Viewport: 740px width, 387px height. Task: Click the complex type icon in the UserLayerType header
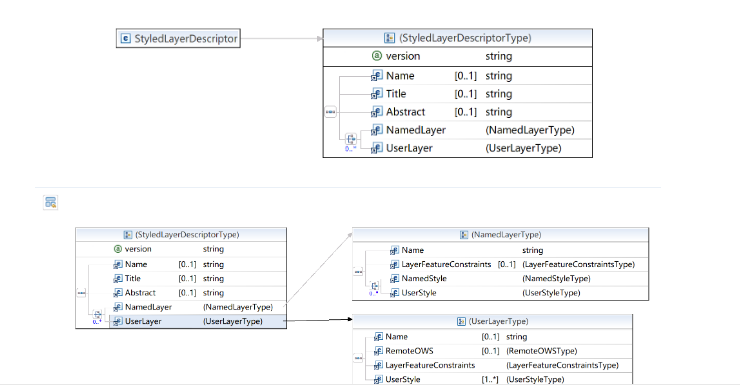click(461, 321)
